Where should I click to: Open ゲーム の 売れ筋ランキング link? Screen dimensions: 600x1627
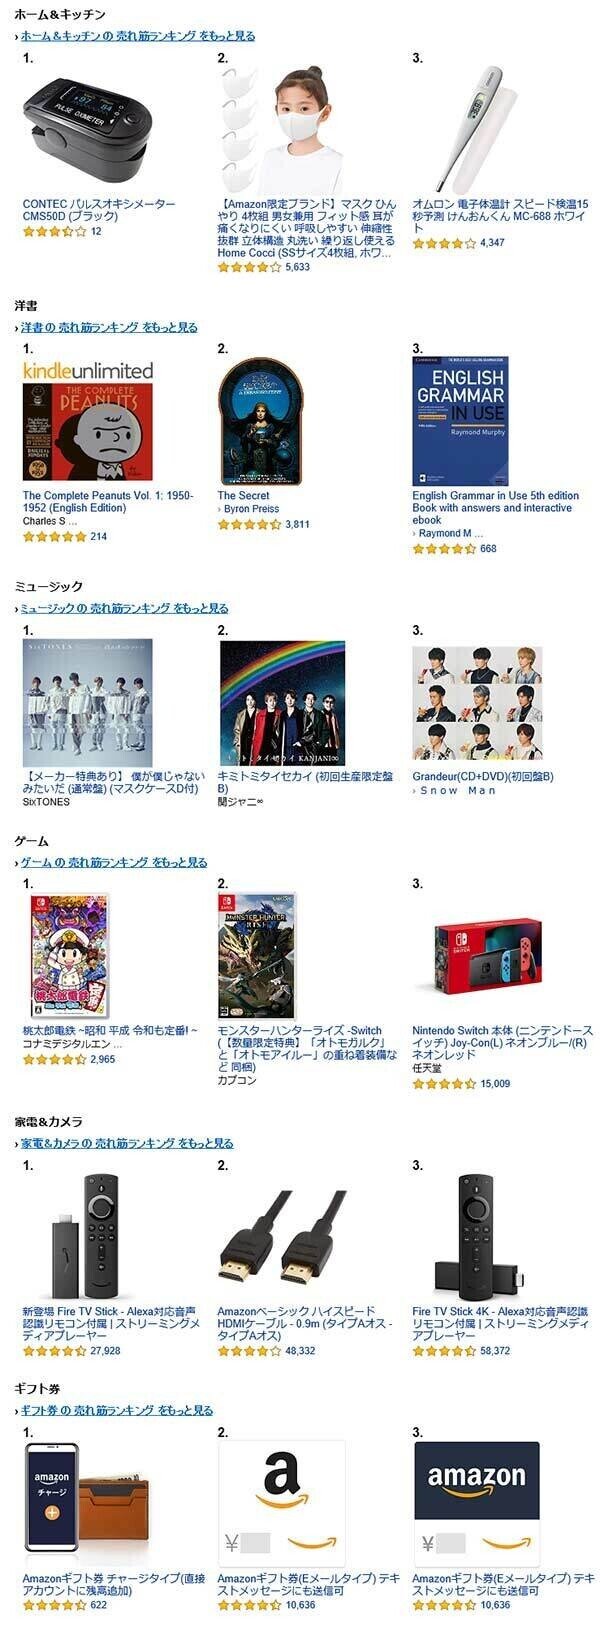pos(114,862)
